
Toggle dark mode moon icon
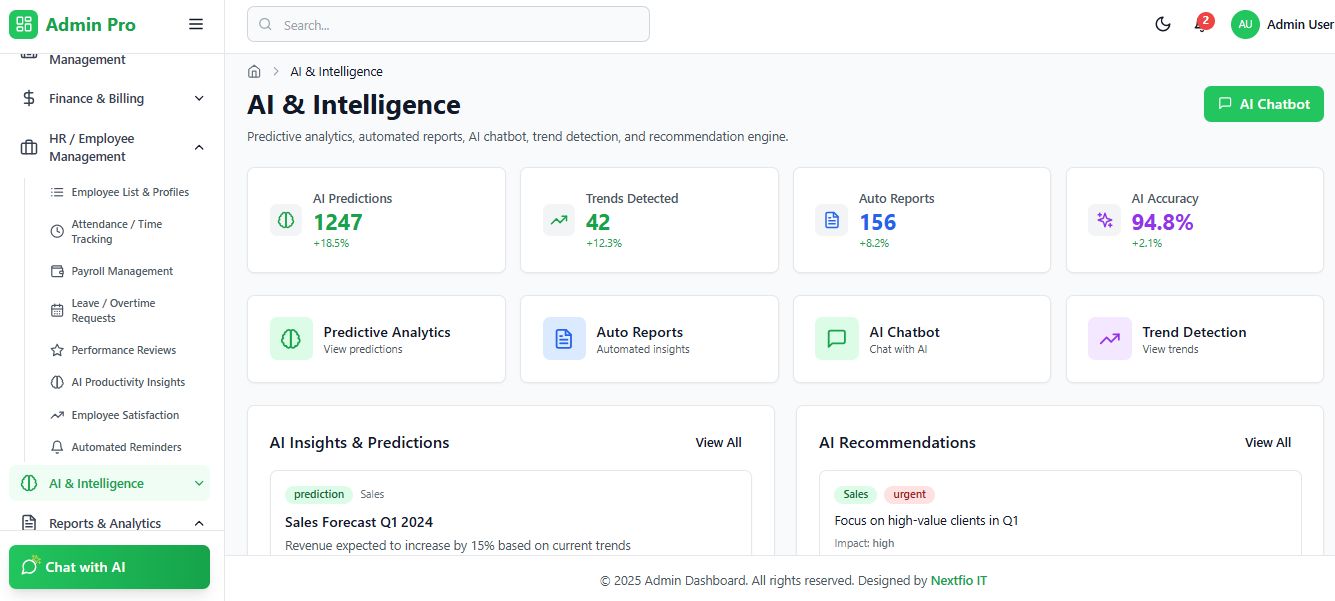click(1162, 25)
